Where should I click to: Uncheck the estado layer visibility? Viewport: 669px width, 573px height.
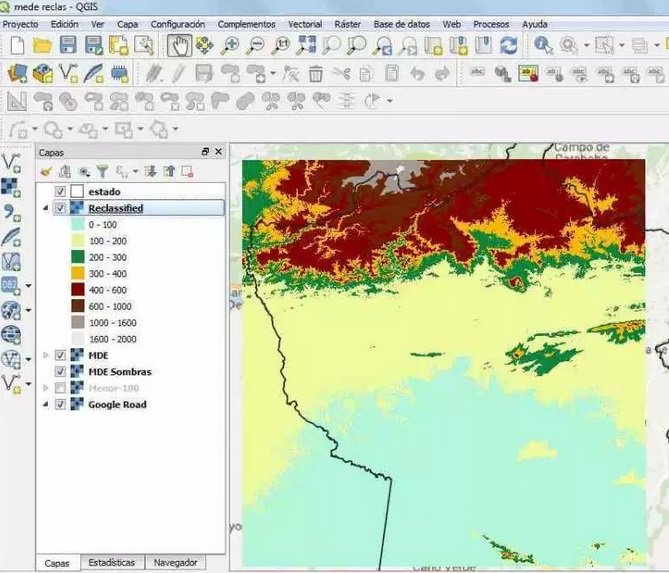tap(61, 191)
